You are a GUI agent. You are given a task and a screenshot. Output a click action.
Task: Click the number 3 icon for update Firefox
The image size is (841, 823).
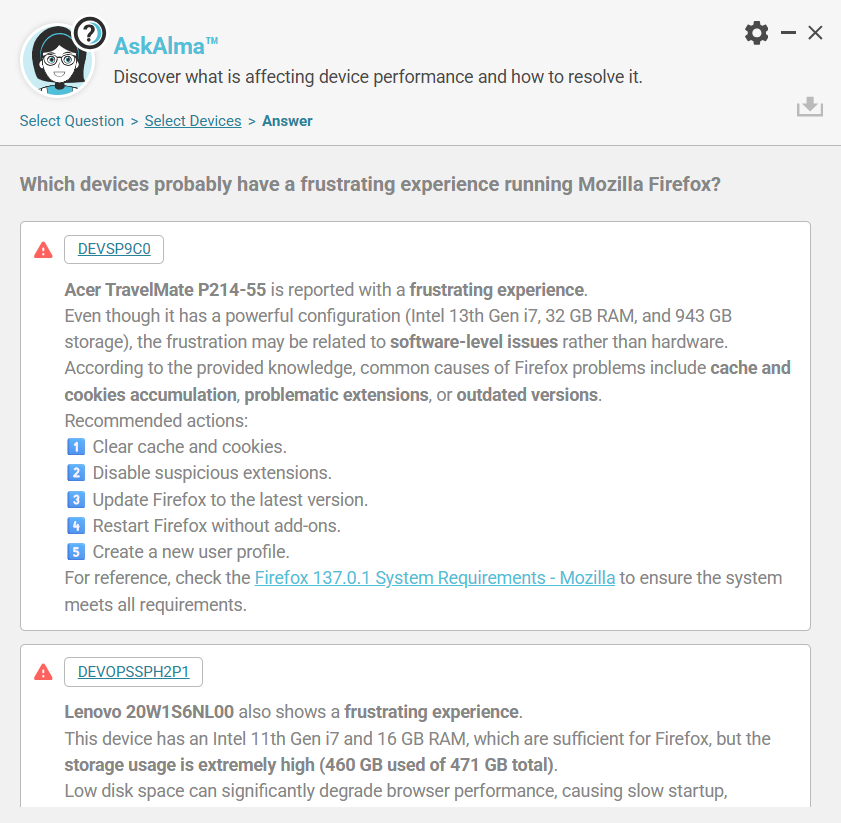[x=75, y=499]
